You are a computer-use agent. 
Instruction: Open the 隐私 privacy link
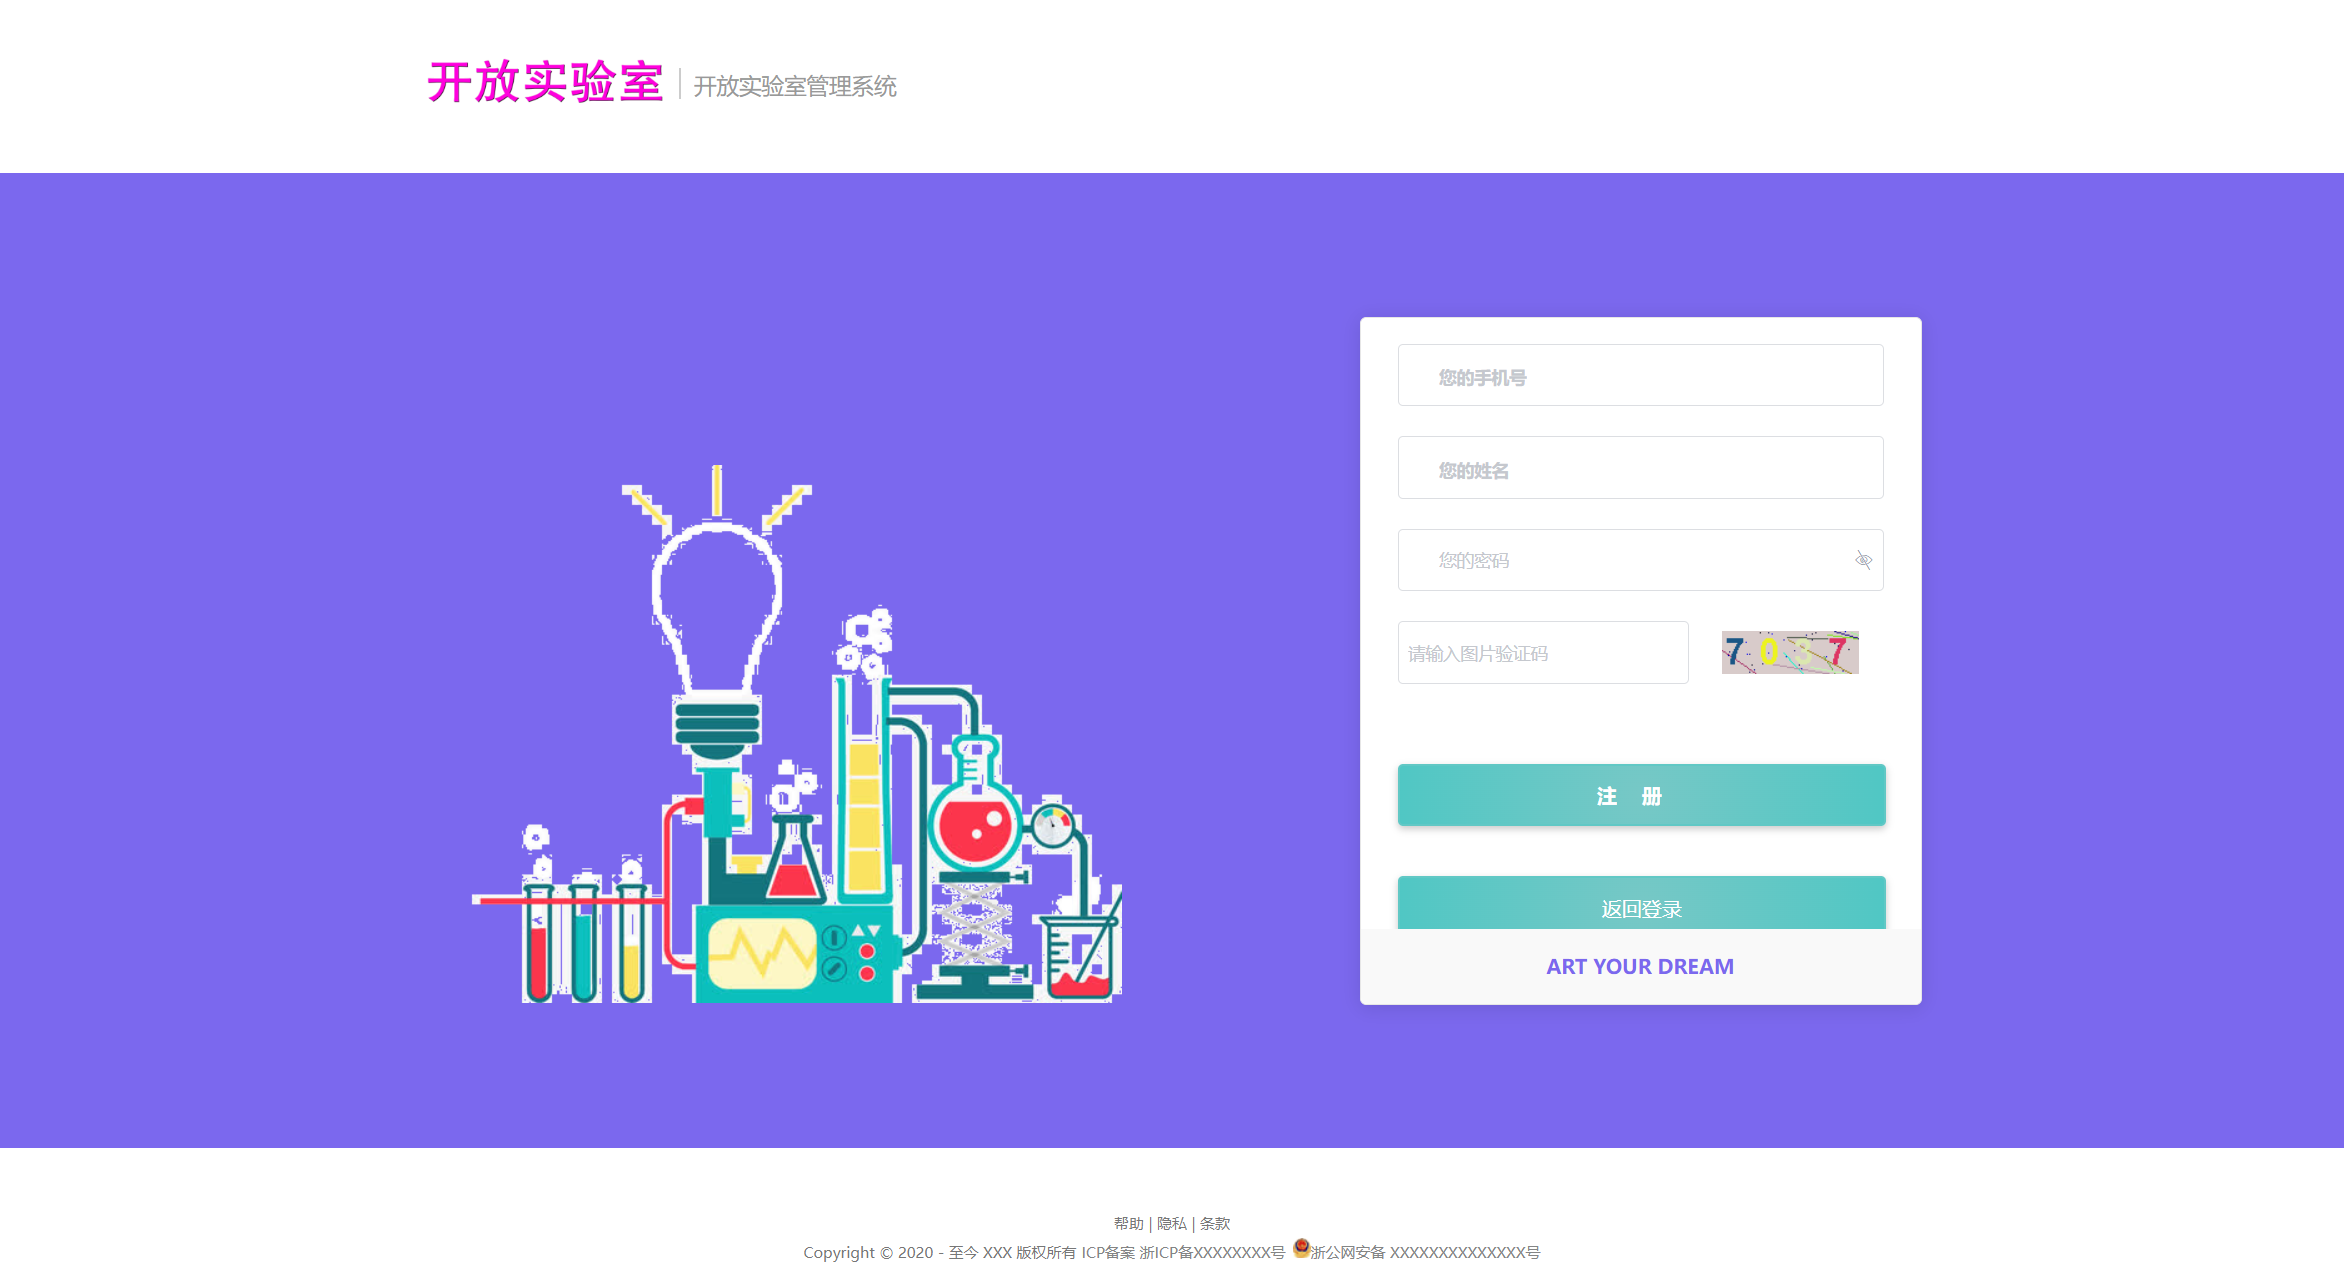click(x=1171, y=1223)
